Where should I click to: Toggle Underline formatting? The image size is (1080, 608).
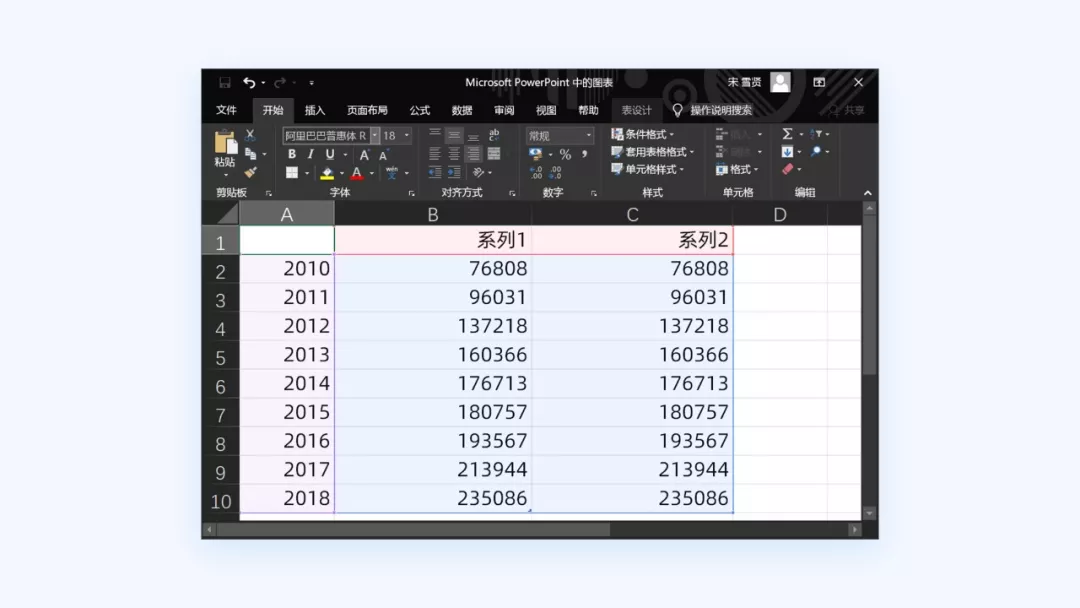tap(330, 154)
